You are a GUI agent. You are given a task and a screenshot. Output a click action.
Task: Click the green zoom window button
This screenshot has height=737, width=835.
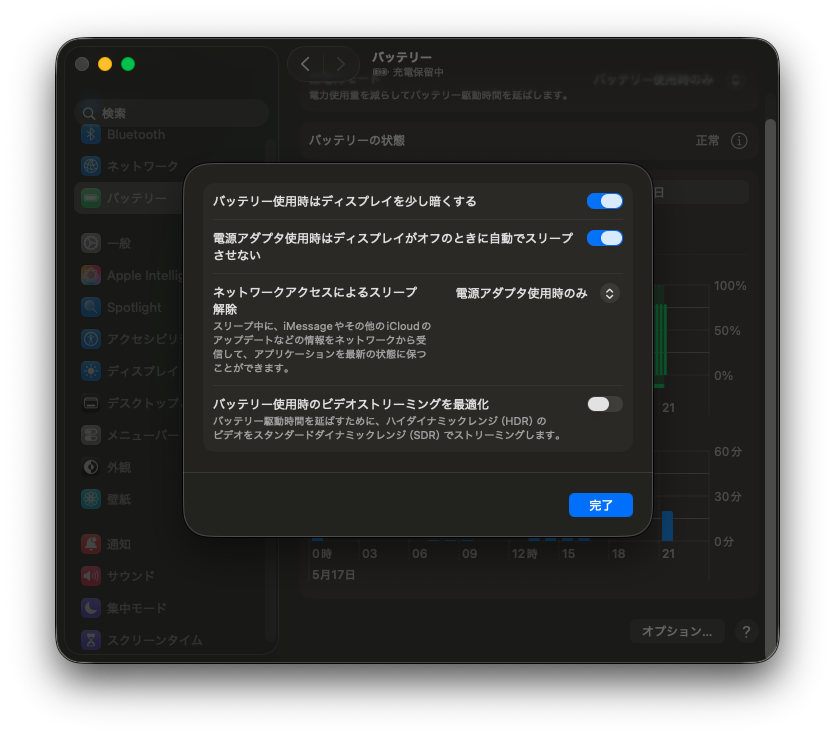(128, 64)
